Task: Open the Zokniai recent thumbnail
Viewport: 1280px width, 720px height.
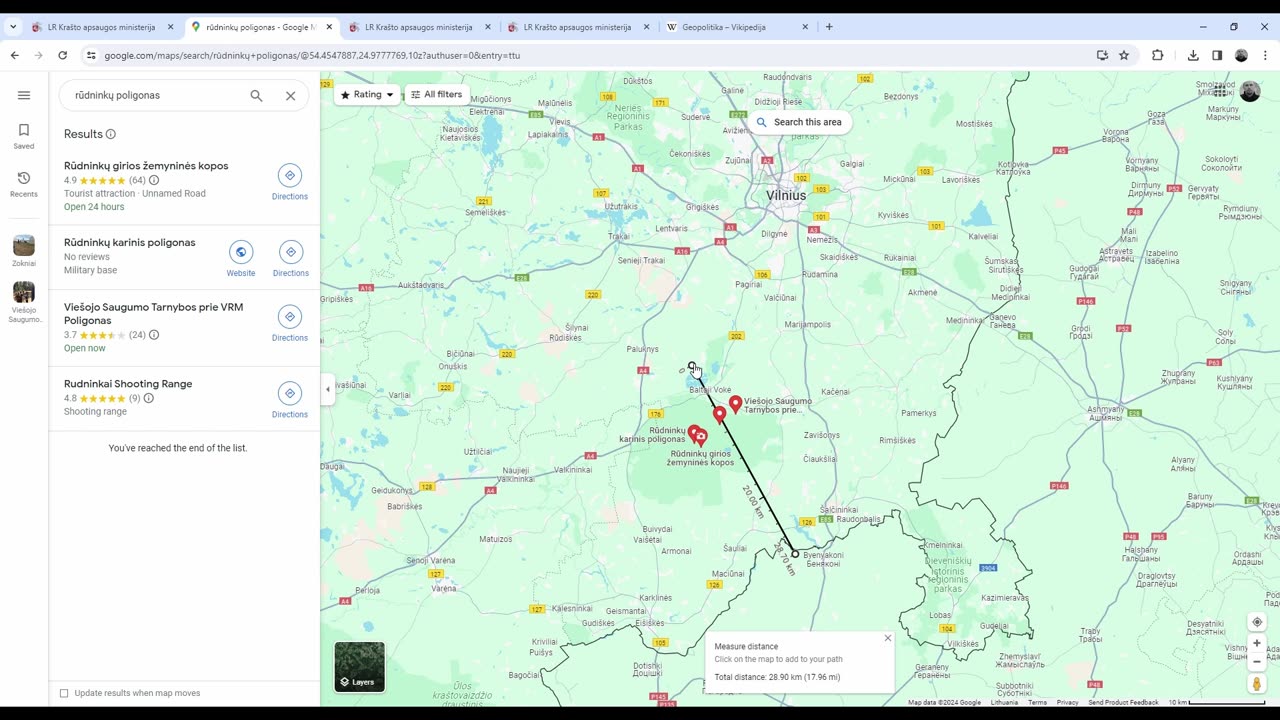Action: click(24, 250)
